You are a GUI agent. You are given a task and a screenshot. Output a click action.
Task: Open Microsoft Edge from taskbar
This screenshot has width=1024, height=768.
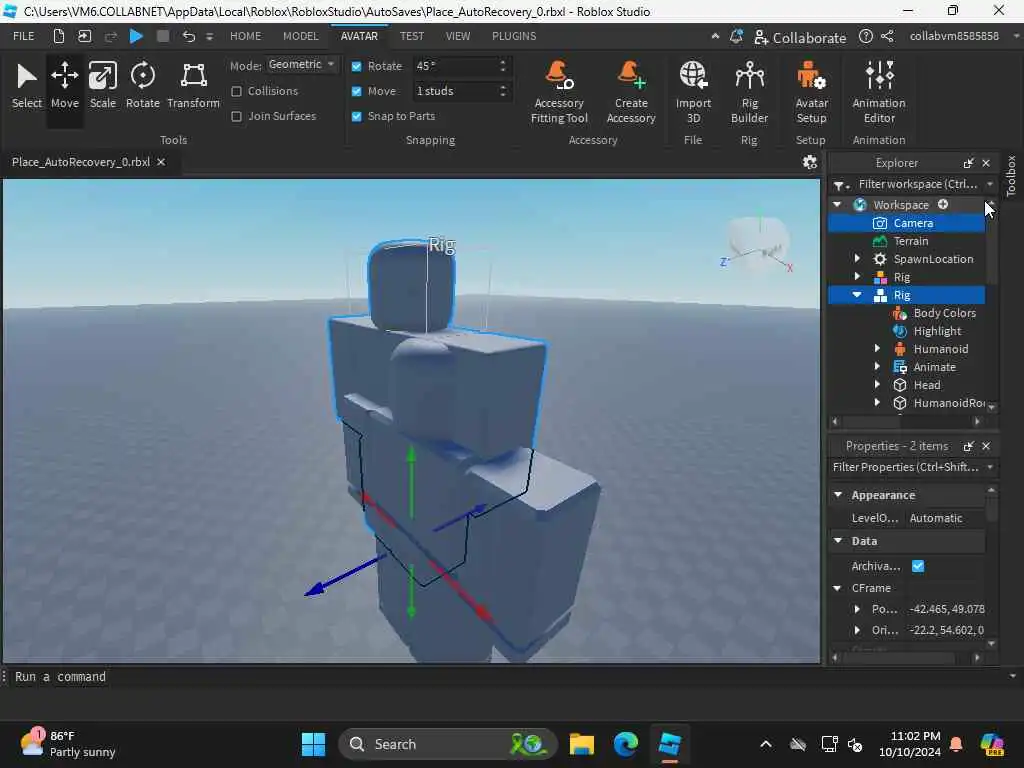coord(625,744)
